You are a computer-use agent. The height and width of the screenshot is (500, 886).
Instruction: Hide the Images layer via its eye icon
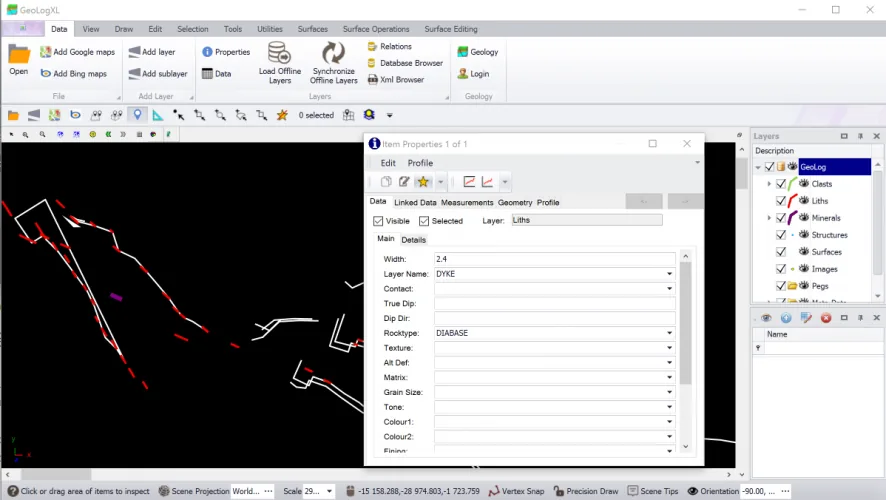tap(804, 269)
